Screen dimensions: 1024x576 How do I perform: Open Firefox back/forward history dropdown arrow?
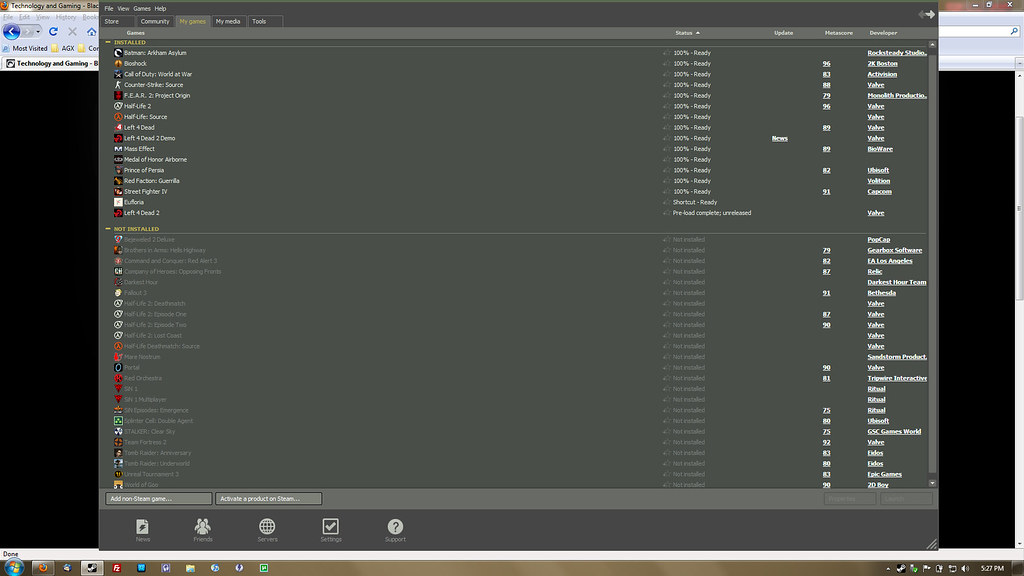pos(38,31)
